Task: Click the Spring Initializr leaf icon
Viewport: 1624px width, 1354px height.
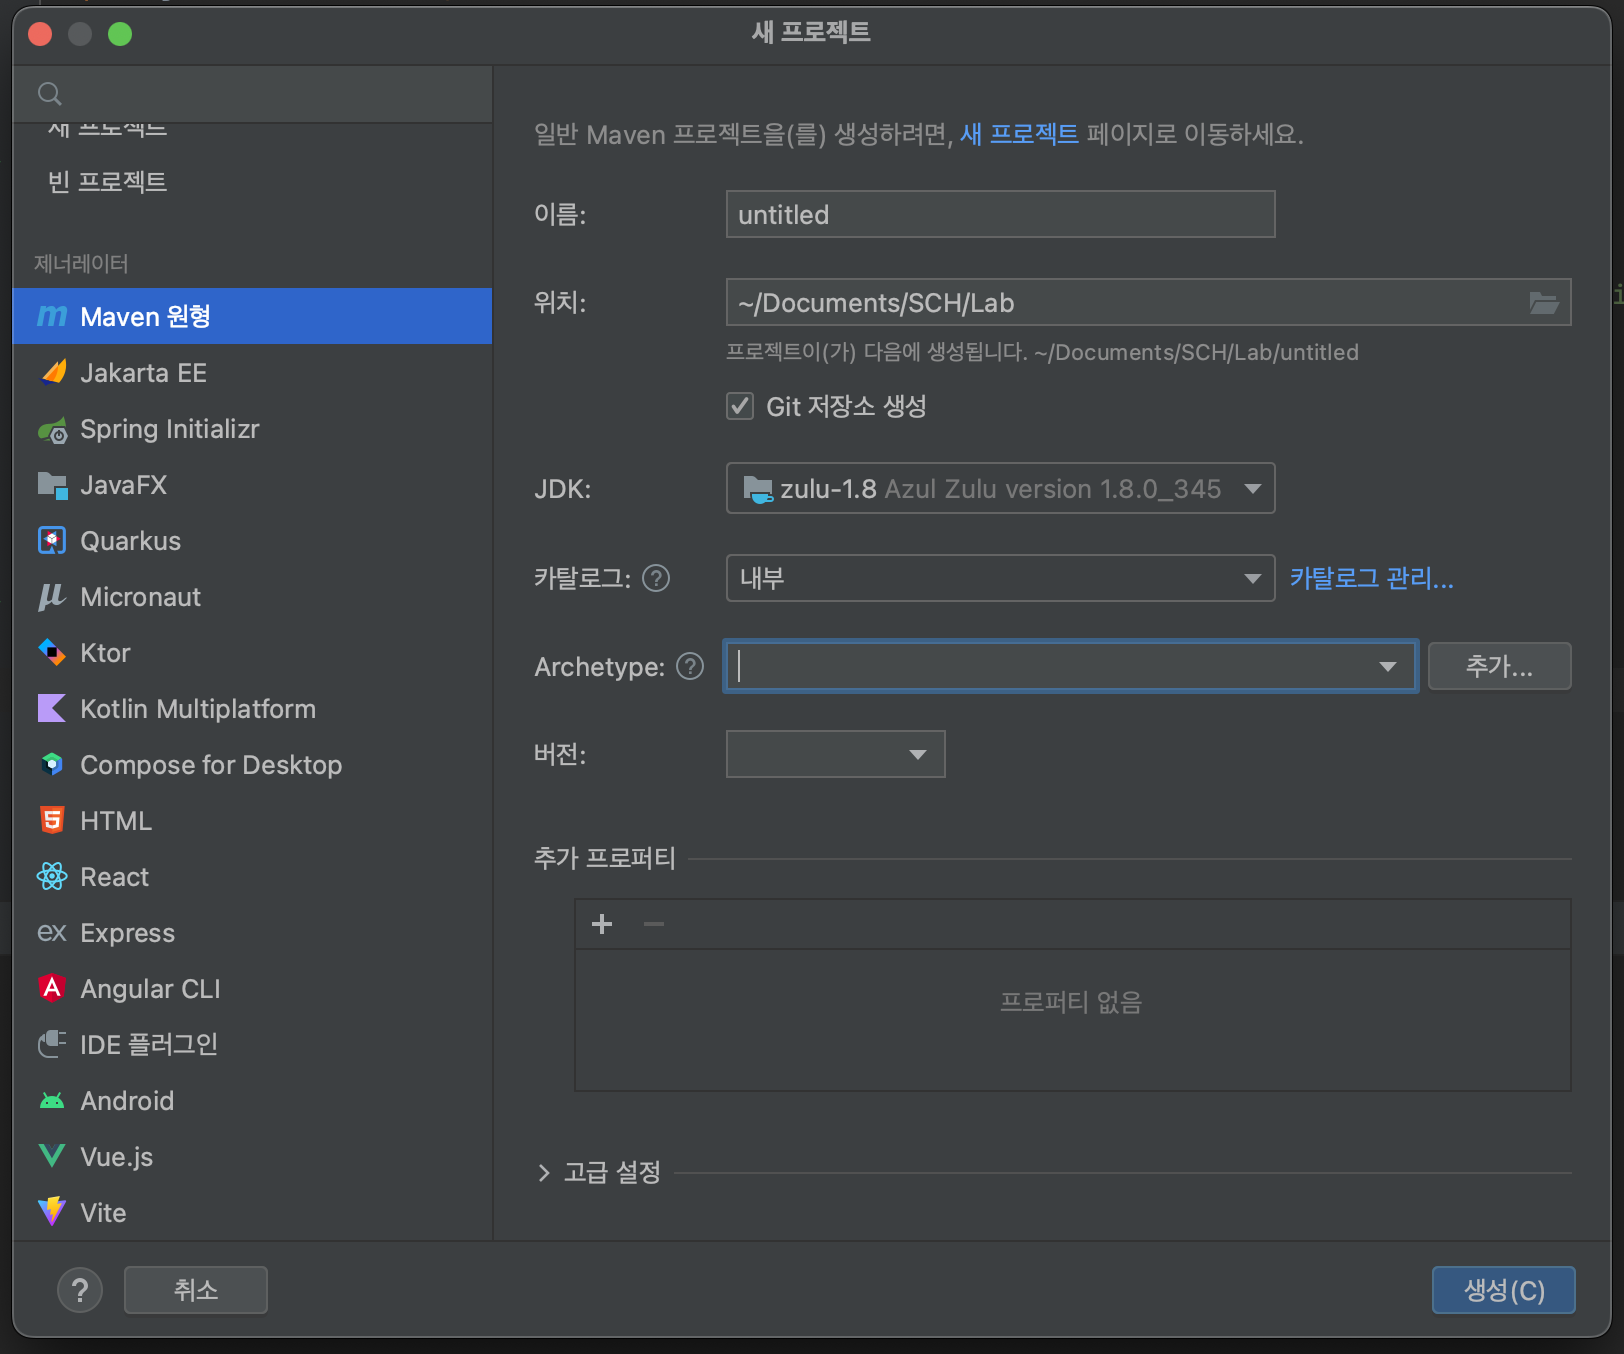Action: (x=52, y=429)
